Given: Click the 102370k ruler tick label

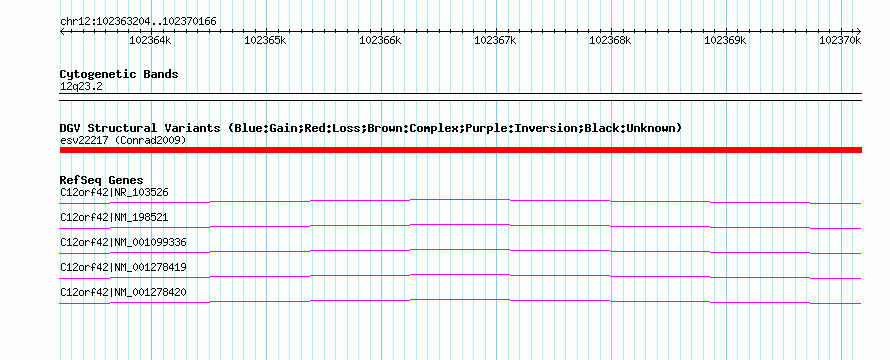Looking at the screenshot, I should click(840, 40).
